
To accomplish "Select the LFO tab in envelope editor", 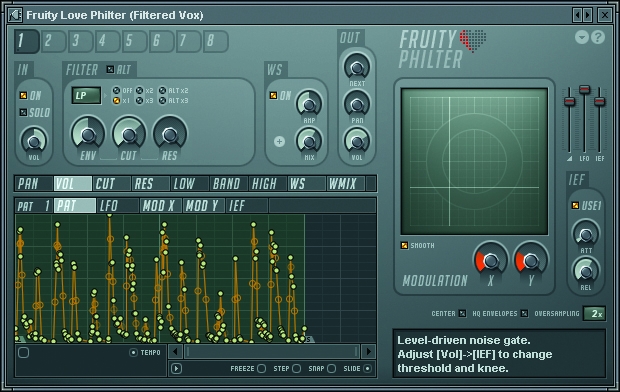I will [x=118, y=206].
